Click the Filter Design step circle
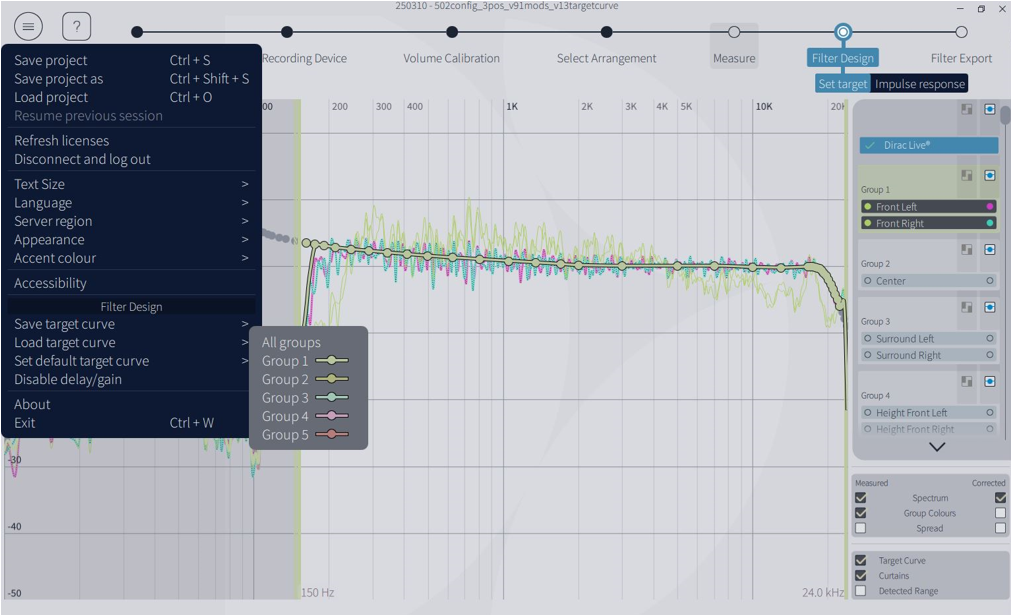Screen dimensions: 1011x615 (843, 32)
